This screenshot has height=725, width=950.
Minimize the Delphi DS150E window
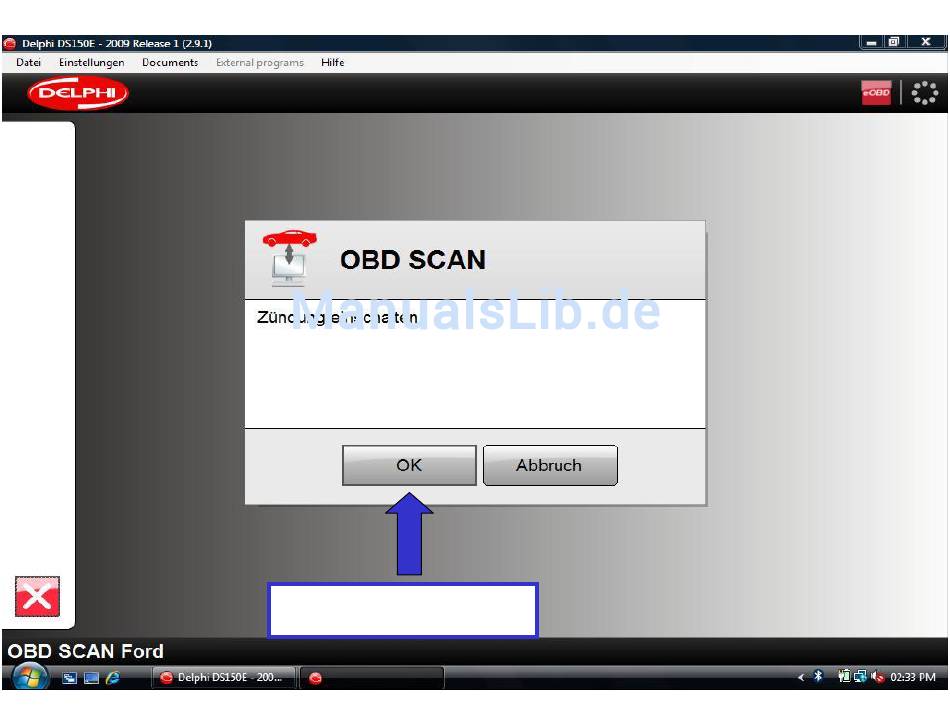(871, 42)
